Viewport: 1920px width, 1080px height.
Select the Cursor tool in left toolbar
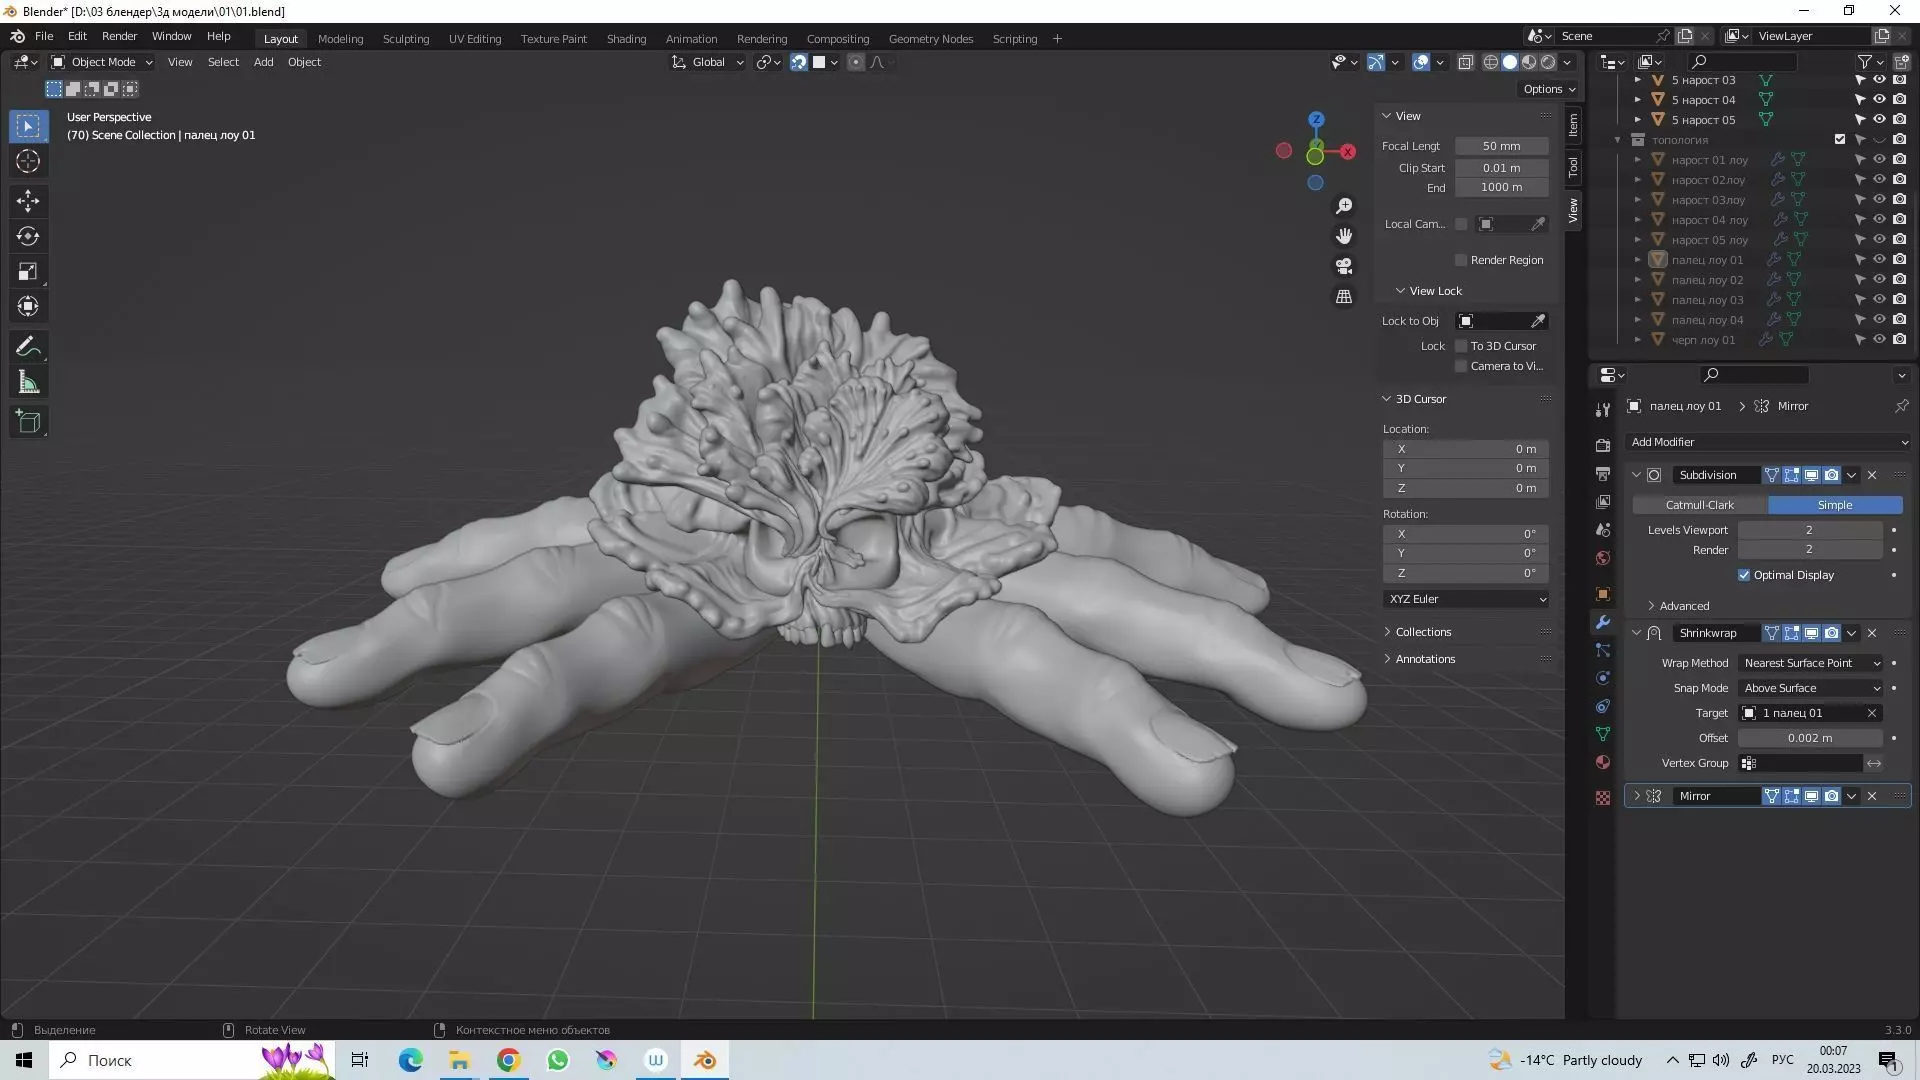click(x=28, y=161)
